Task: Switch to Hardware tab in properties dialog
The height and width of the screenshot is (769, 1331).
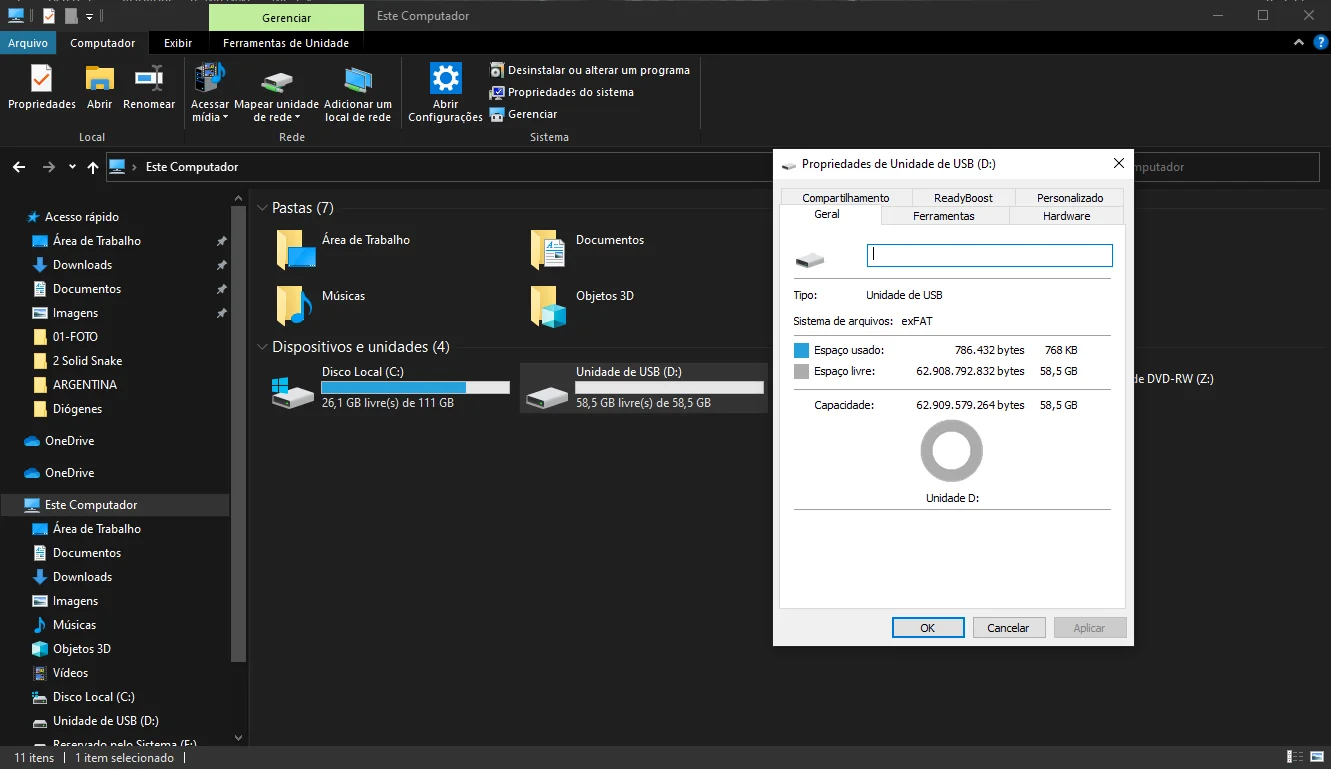Action: point(1067,216)
